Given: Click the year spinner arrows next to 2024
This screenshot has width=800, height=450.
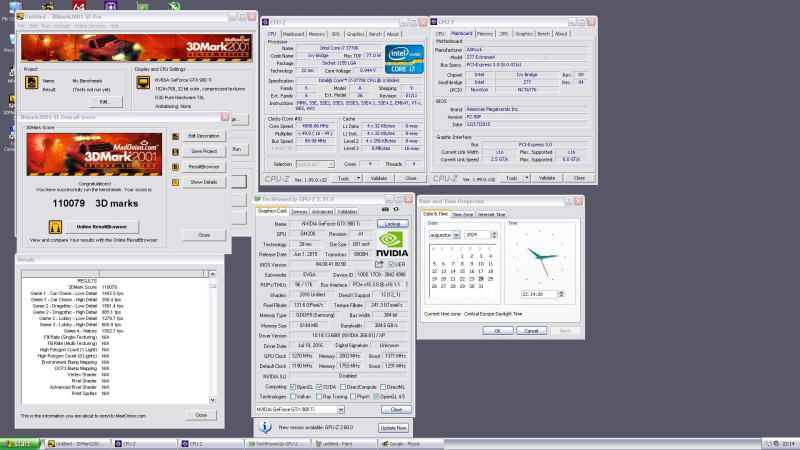Looking at the screenshot, I should [494, 235].
